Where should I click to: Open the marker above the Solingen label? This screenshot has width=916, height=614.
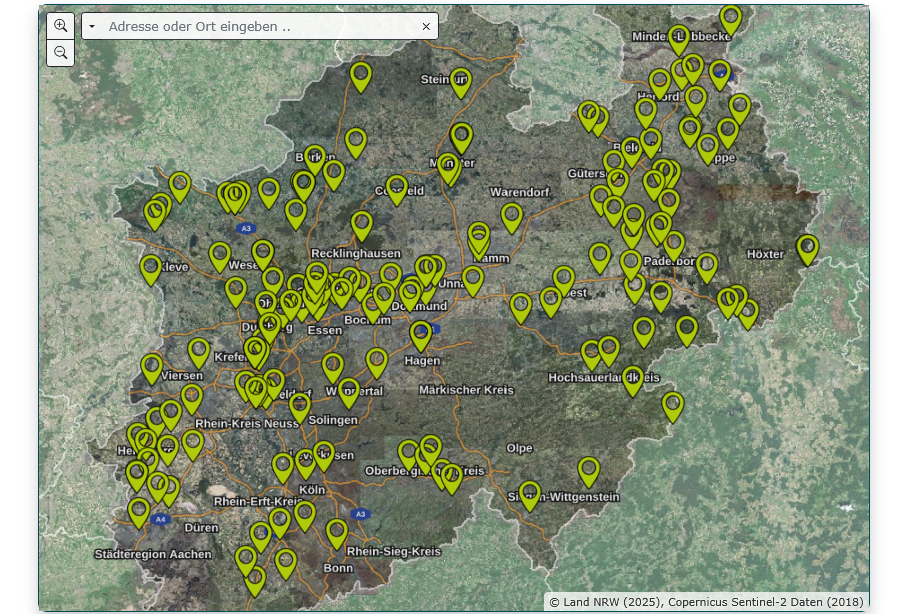pyautogui.click(x=299, y=406)
